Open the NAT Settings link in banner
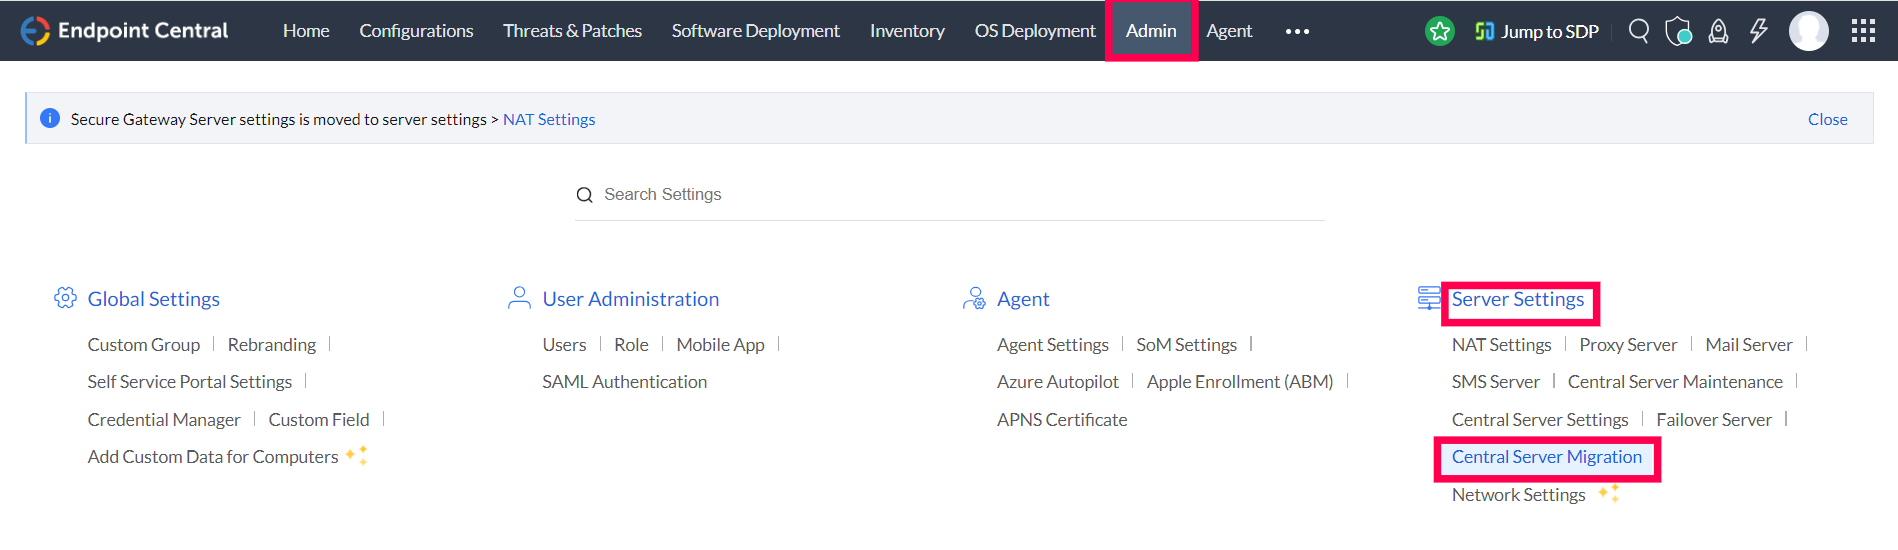The image size is (1898, 550). [549, 119]
